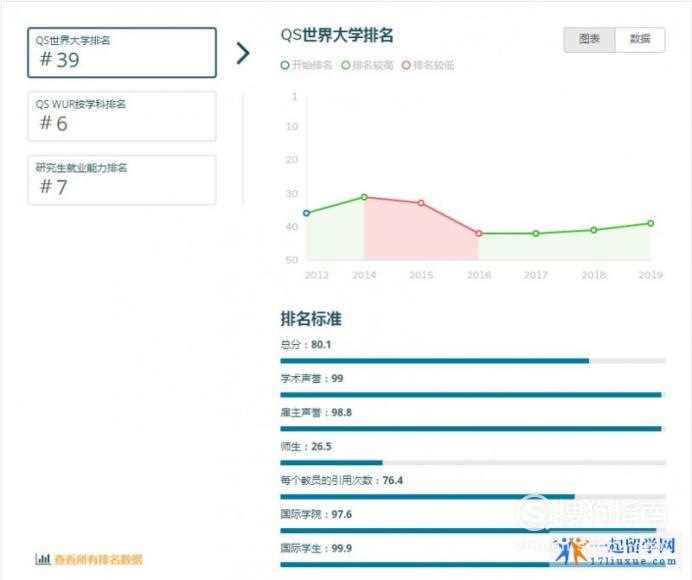The image size is (692, 580).
Task: Click the 国际学生：99.9 label
Action: (316, 549)
